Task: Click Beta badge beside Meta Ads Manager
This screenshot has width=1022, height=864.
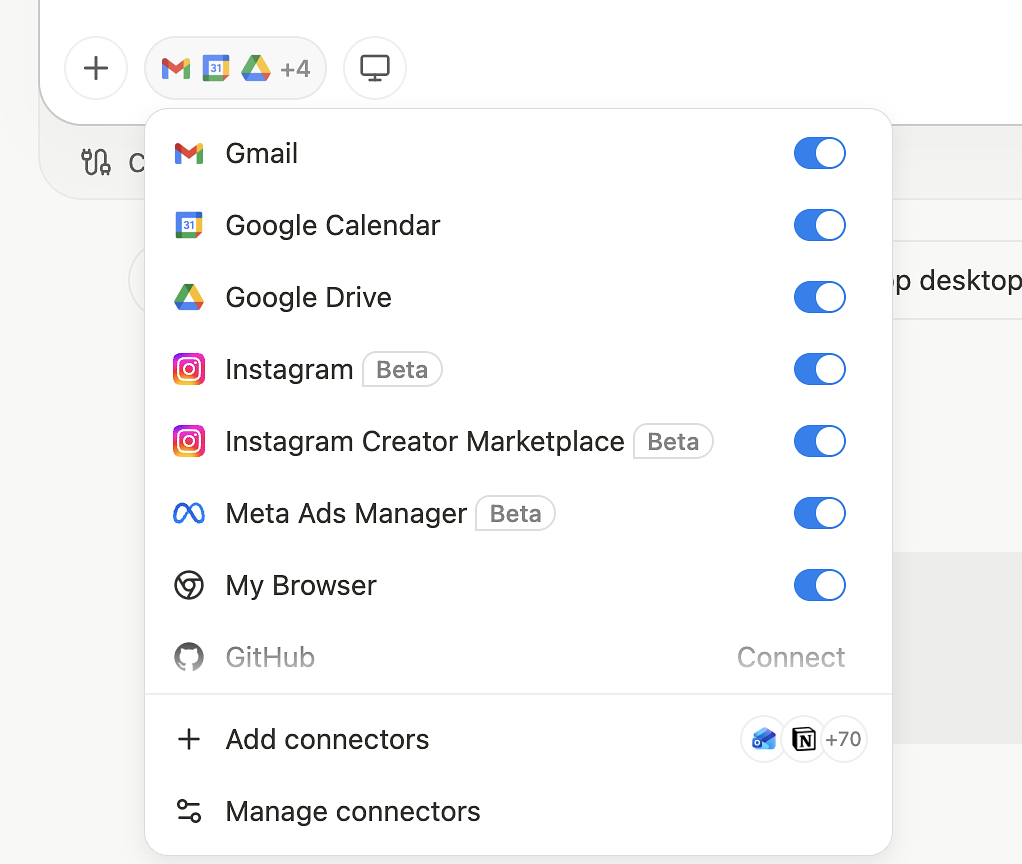Action: click(x=516, y=513)
